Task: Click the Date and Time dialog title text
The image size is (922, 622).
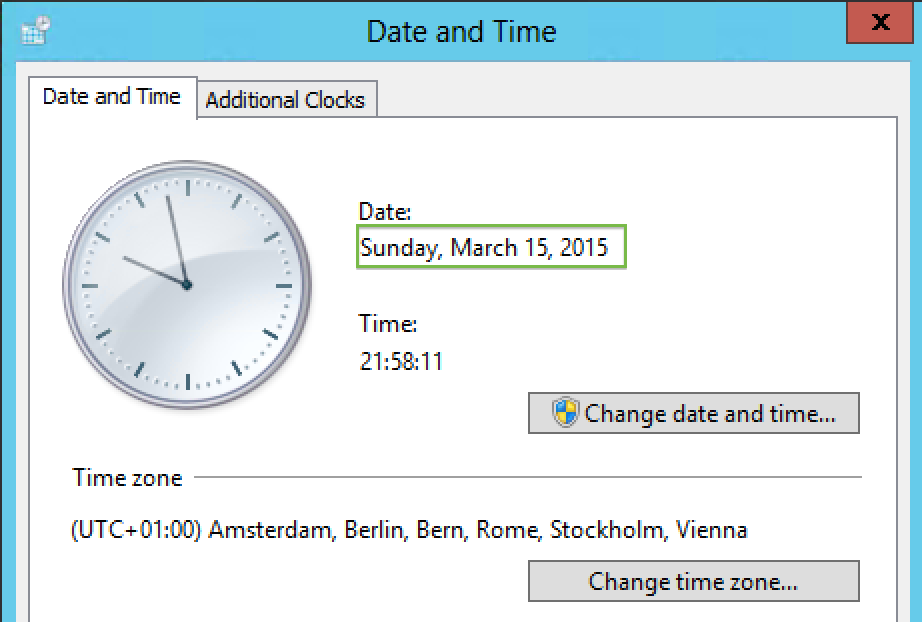Action: pyautogui.click(x=461, y=31)
